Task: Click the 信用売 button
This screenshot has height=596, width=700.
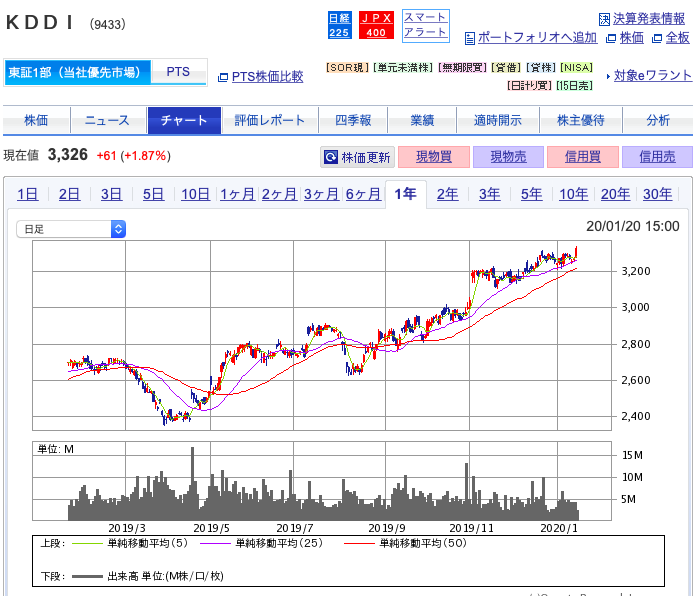Action: point(657,157)
